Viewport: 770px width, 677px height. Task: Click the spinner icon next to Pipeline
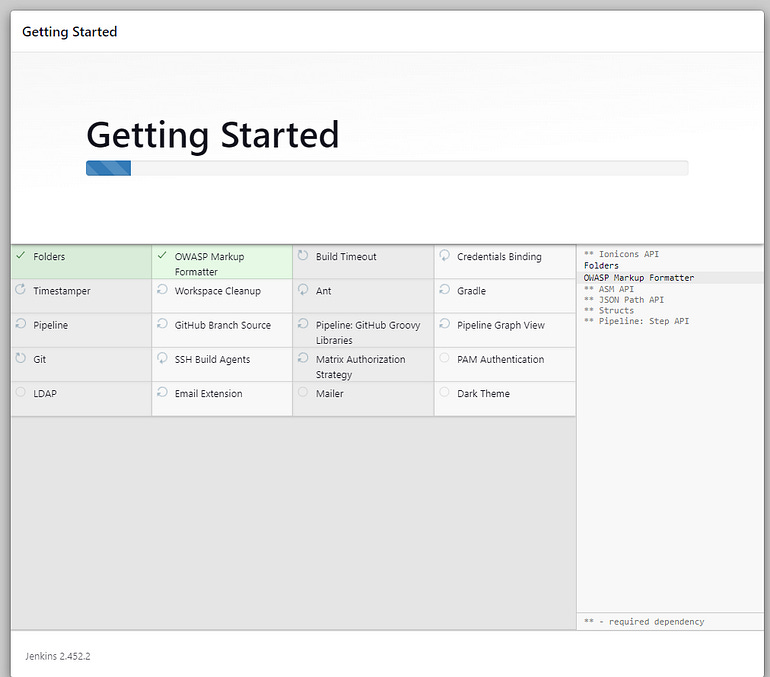coord(21,324)
